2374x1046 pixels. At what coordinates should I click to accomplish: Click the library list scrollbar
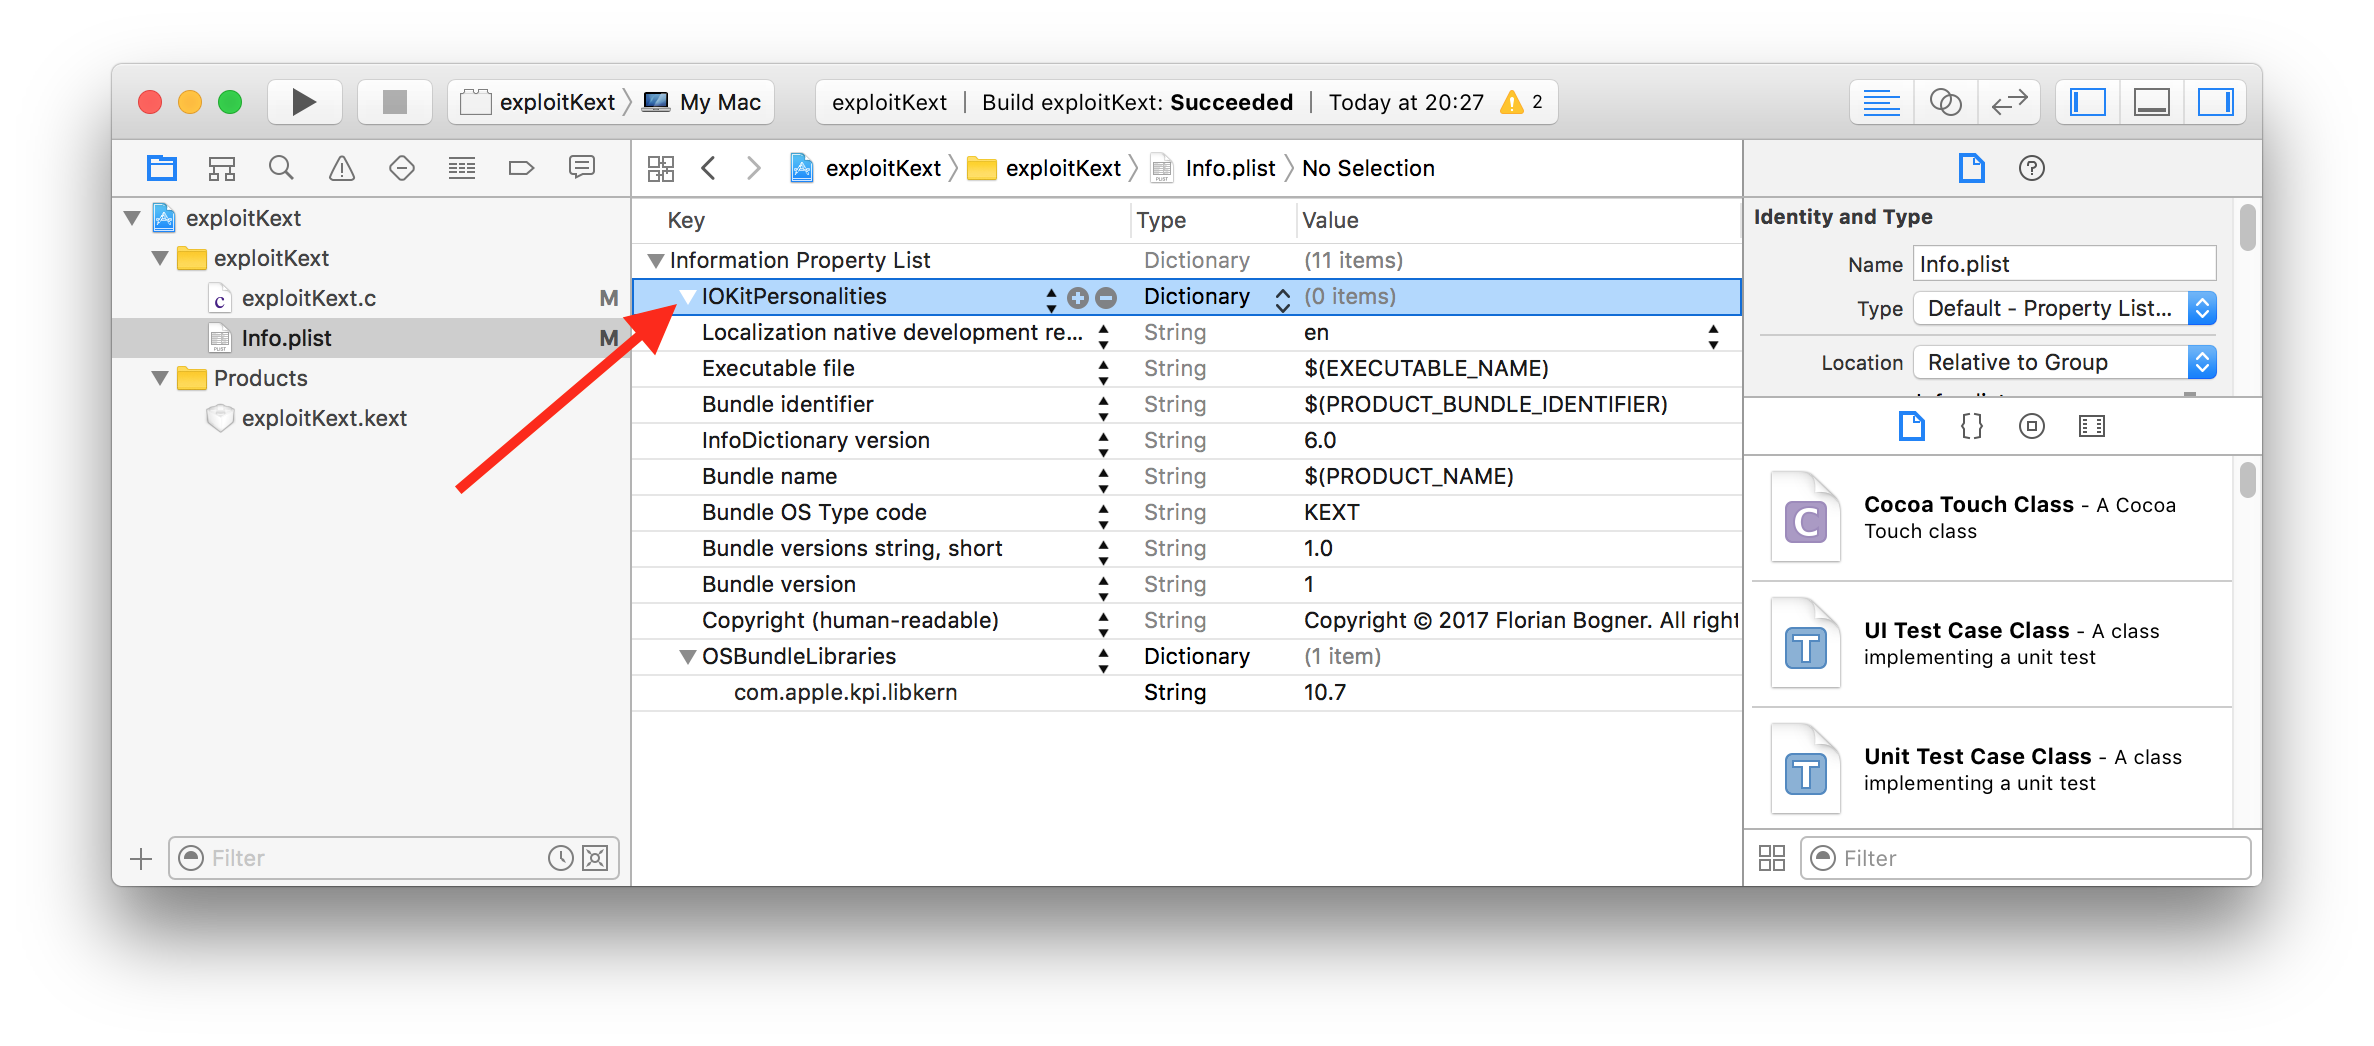tap(2247, 480)
